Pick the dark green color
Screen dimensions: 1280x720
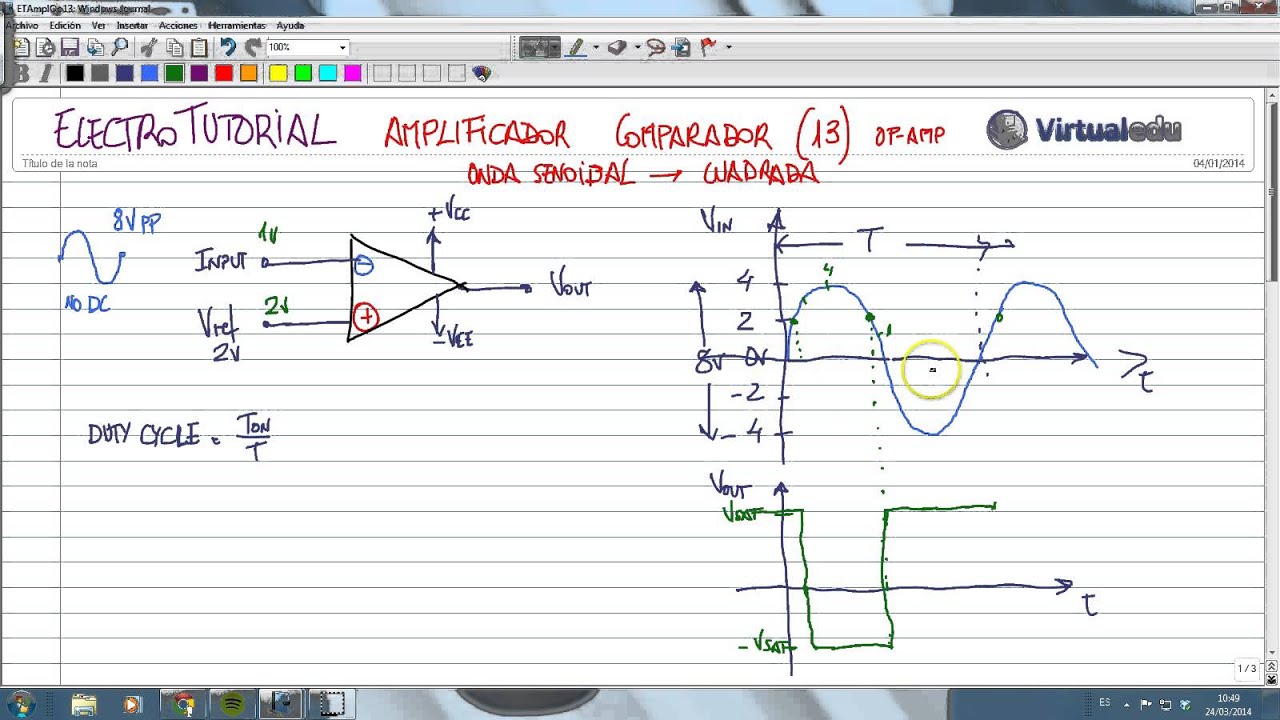(174, 73)
